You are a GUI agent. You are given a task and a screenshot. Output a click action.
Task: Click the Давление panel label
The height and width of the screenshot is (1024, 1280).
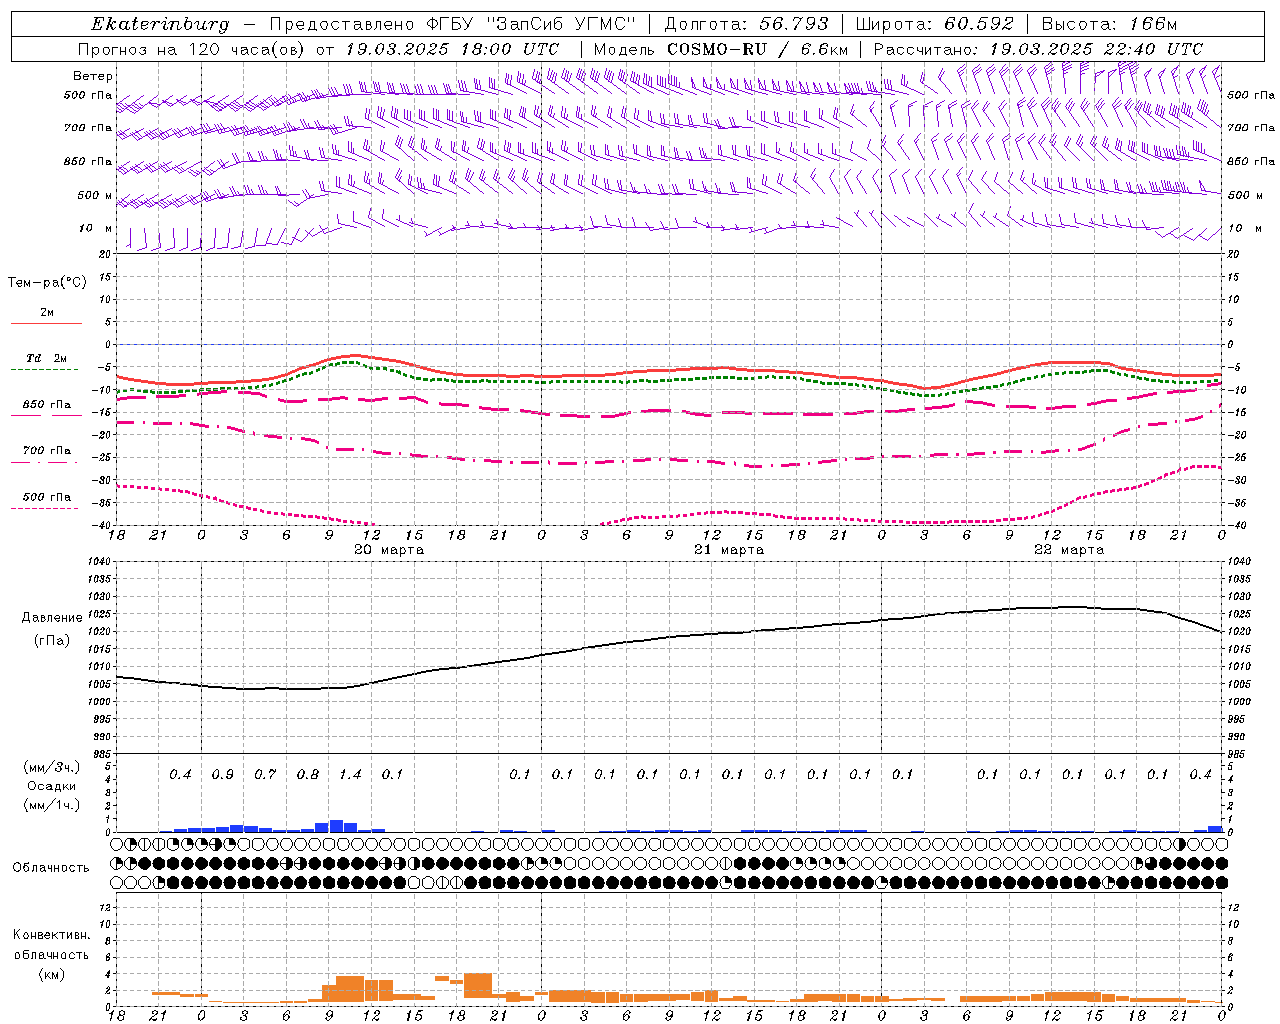54,618
